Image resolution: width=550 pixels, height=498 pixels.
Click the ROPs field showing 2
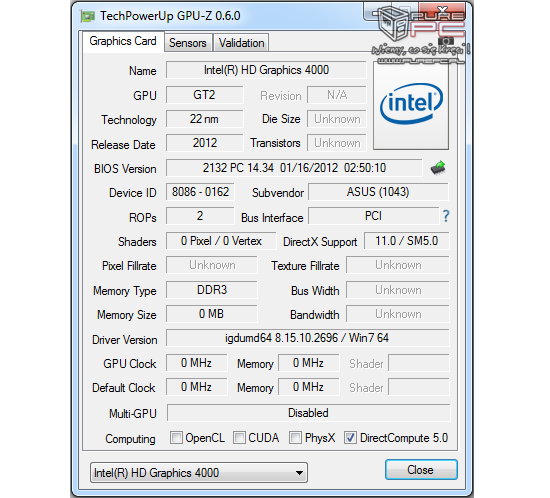[200, 216]
